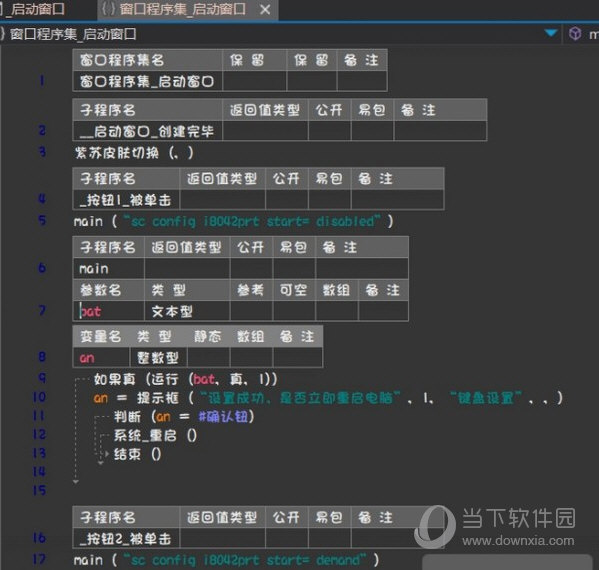
Task: Click the purple cube icon at top right
Action: [x=575, y=34]
